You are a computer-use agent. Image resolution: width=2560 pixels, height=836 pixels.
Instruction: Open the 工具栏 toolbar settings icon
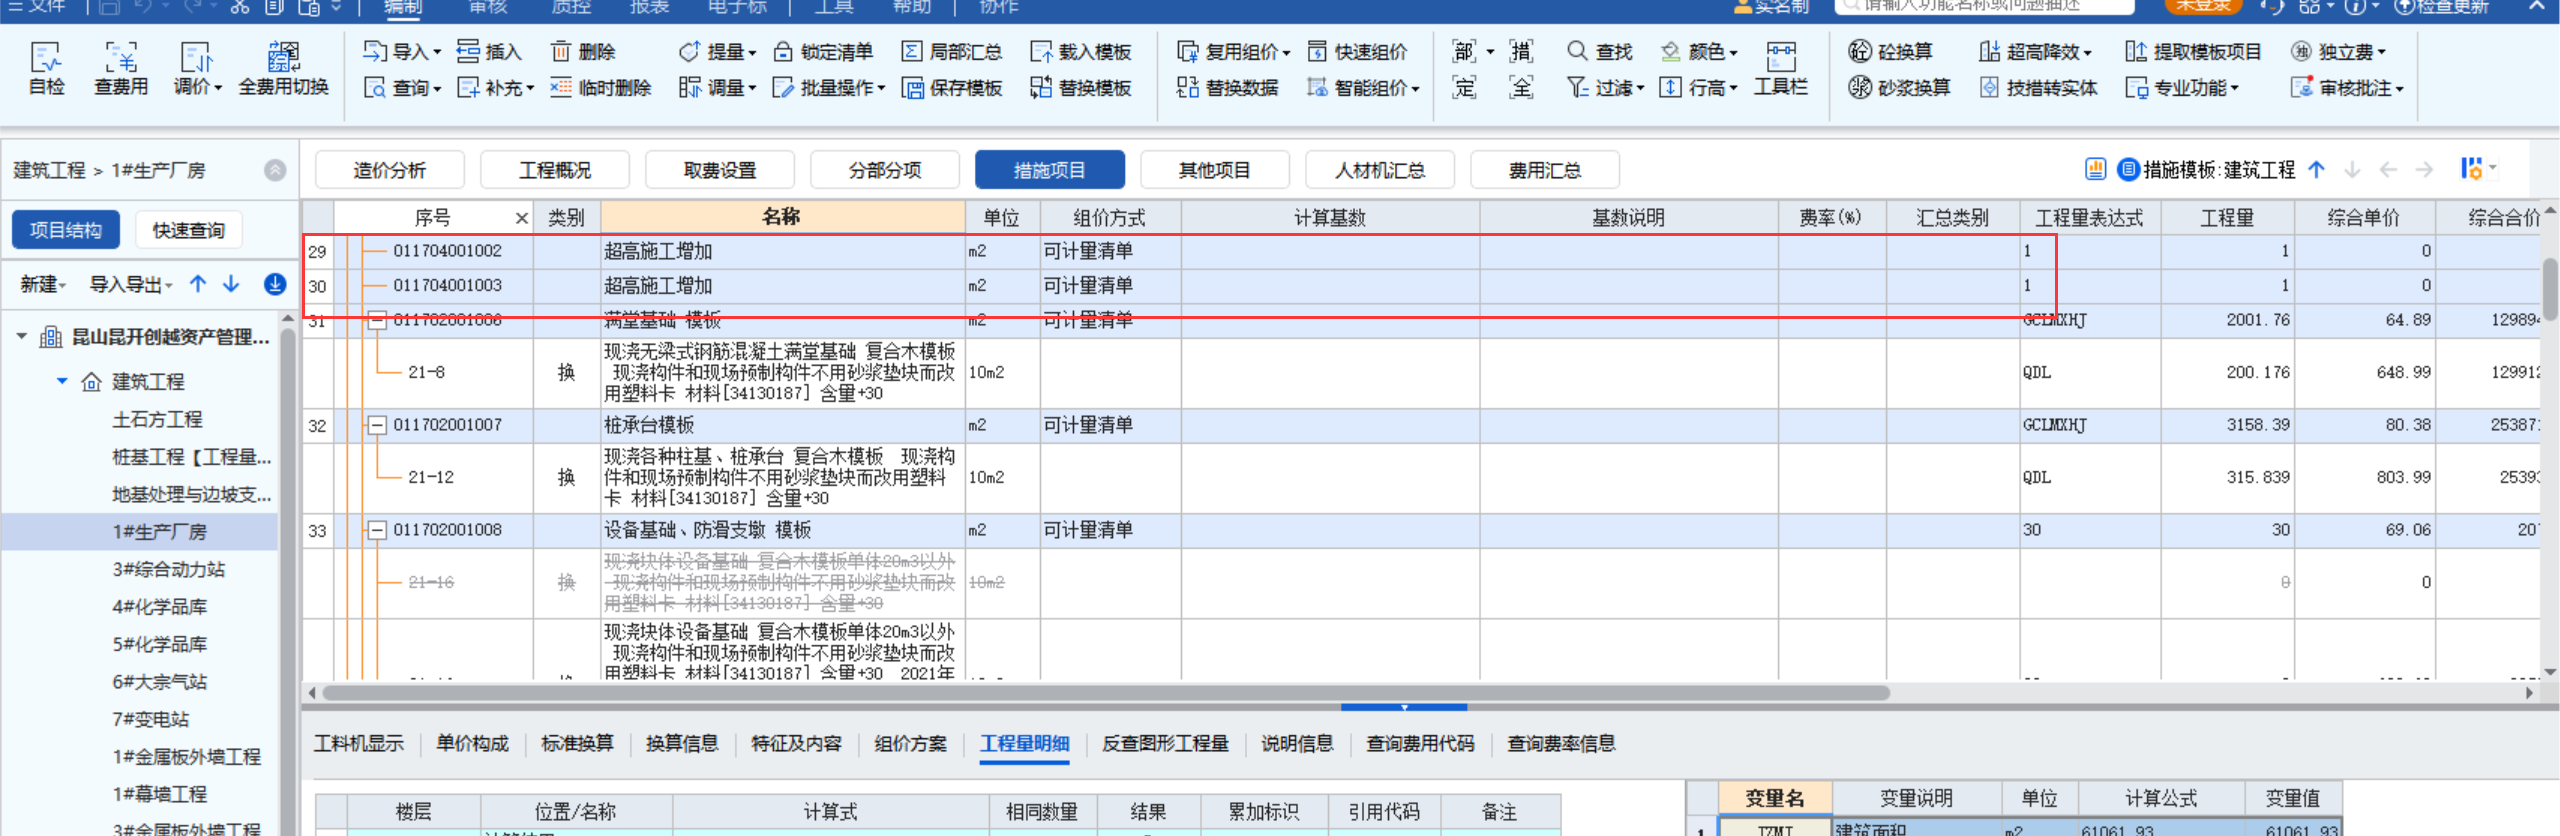click(1781, 56)
